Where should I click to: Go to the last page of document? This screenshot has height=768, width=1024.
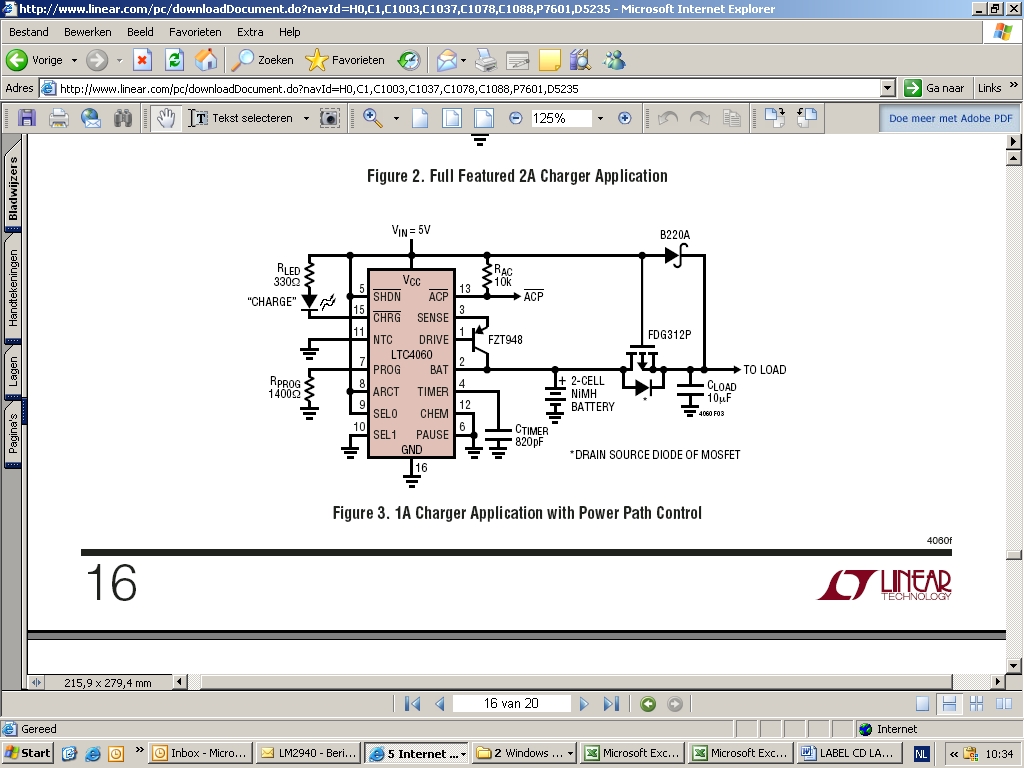coord(611,704)
